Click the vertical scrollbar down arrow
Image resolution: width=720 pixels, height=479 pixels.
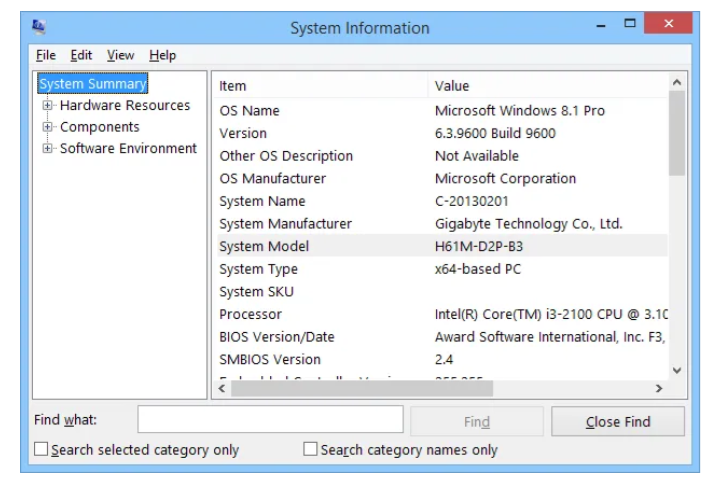[677, 370]
